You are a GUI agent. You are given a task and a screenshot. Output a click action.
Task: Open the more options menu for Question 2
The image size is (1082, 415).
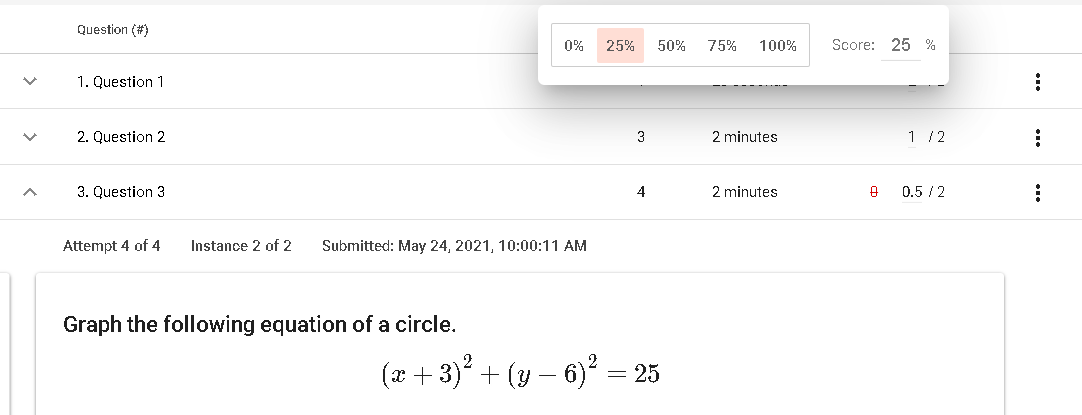point(1039,137)
